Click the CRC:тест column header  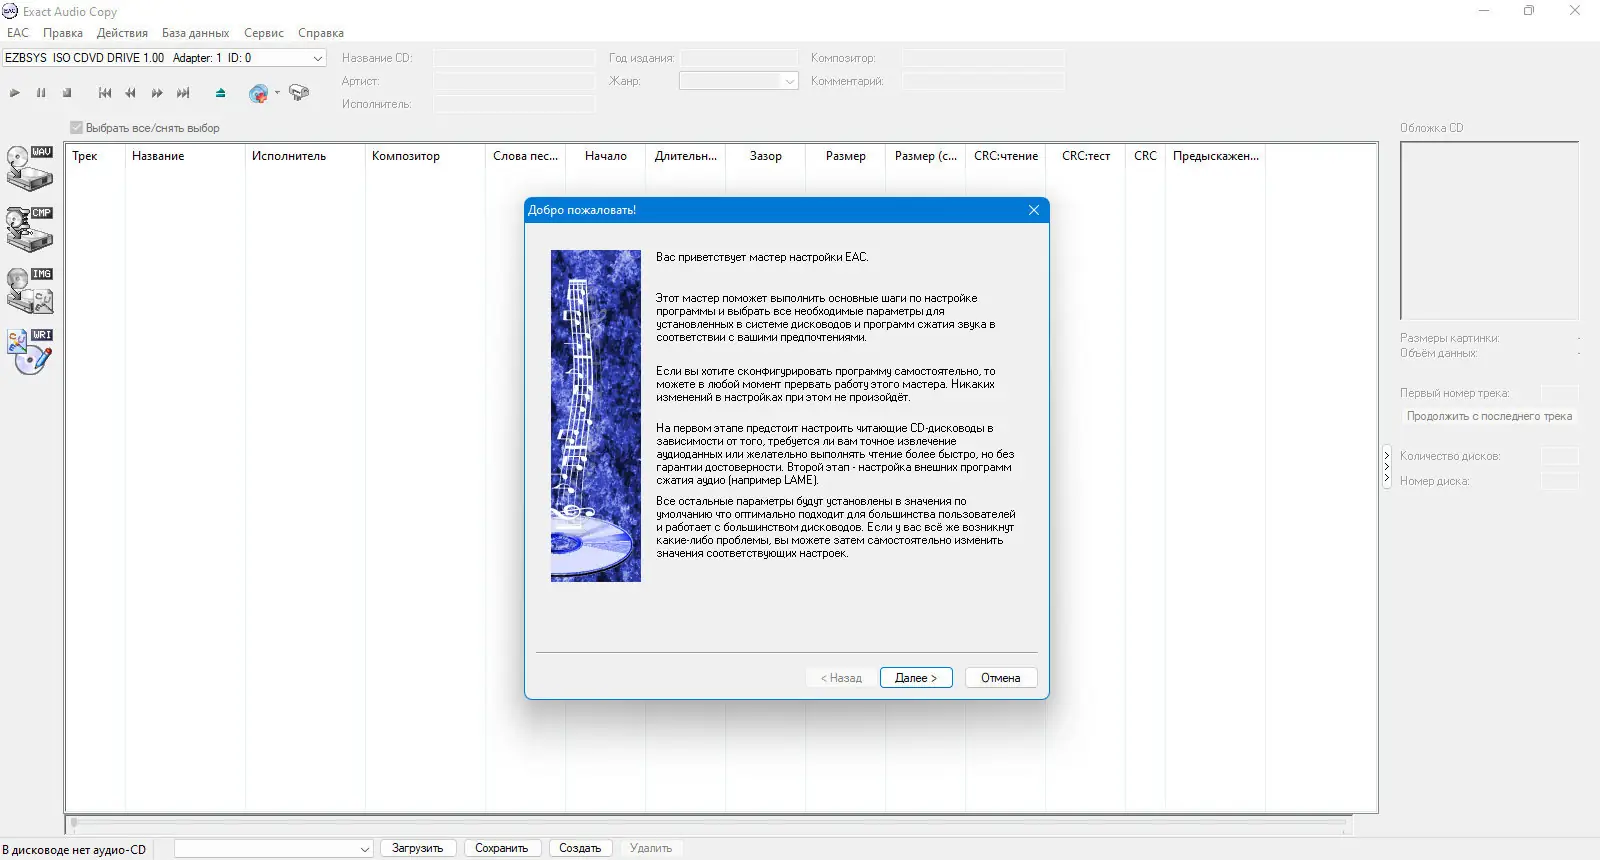[x=1086, y=156]
